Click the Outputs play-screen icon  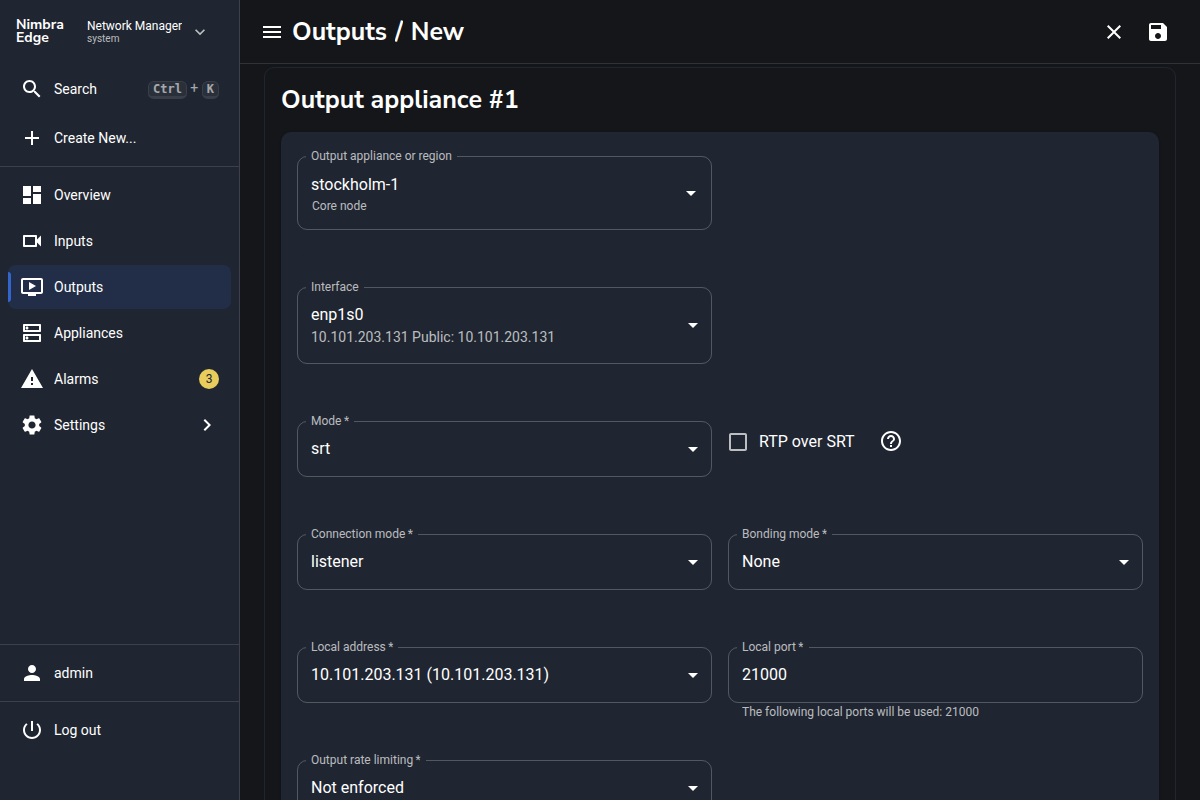click(x=32, y=287)
